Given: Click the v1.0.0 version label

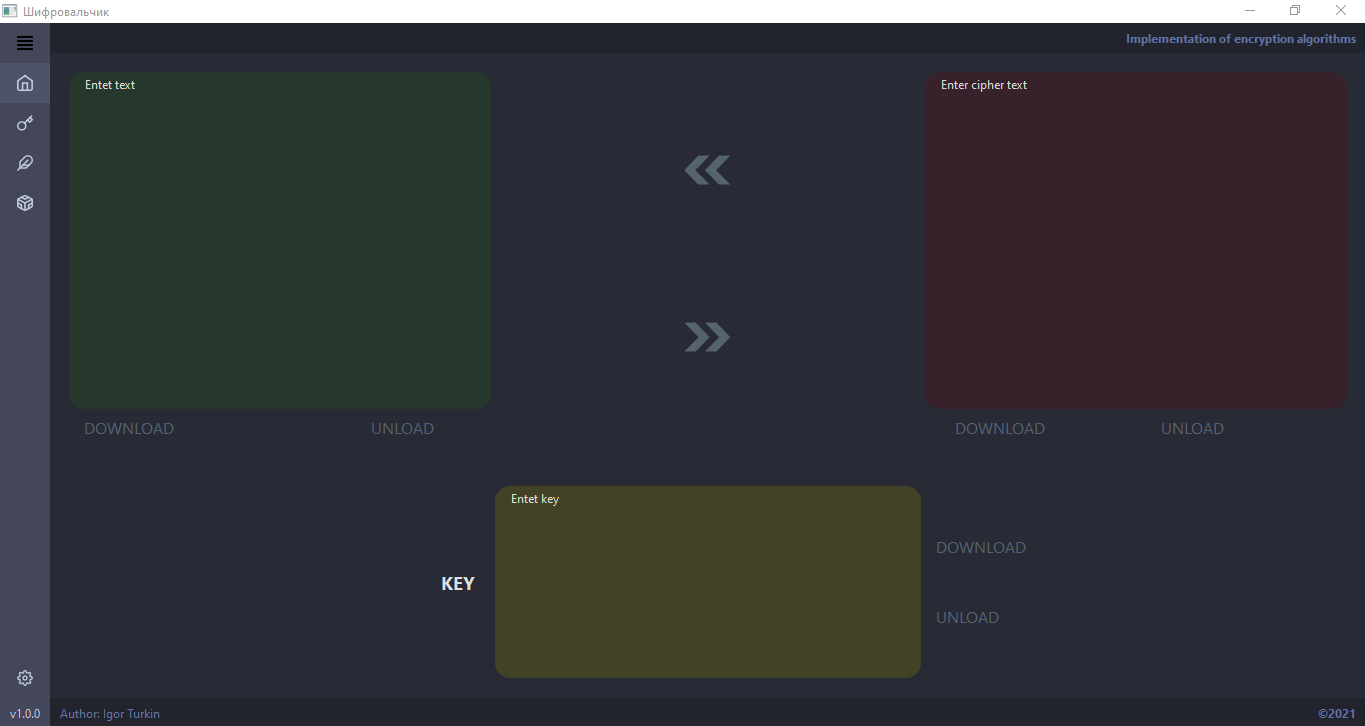Looking at the screenshot, I should (24, 713).
